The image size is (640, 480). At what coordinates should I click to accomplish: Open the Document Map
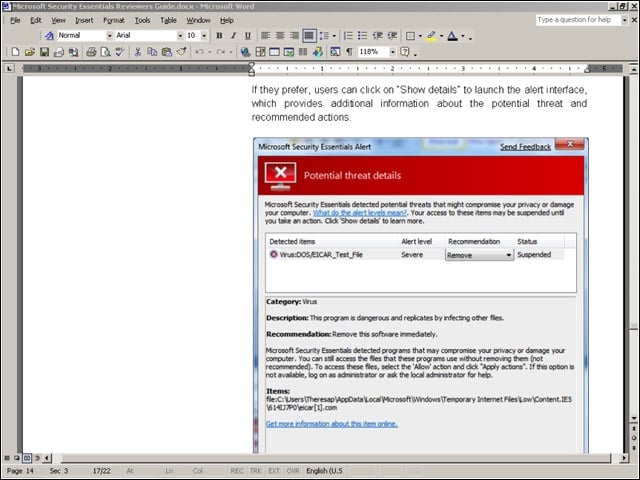[335, 52]
